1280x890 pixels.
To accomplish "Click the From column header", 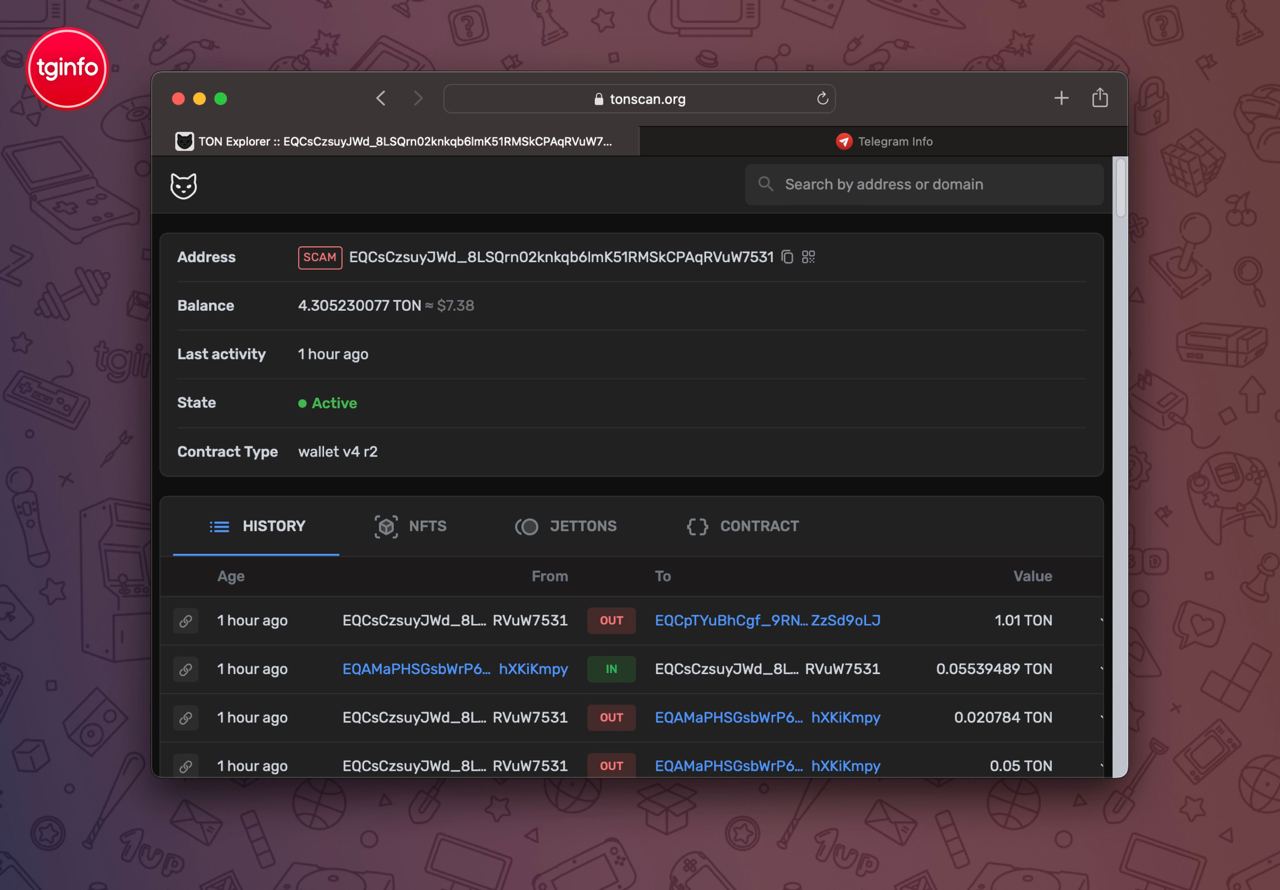I will click(x=550, y=576).
